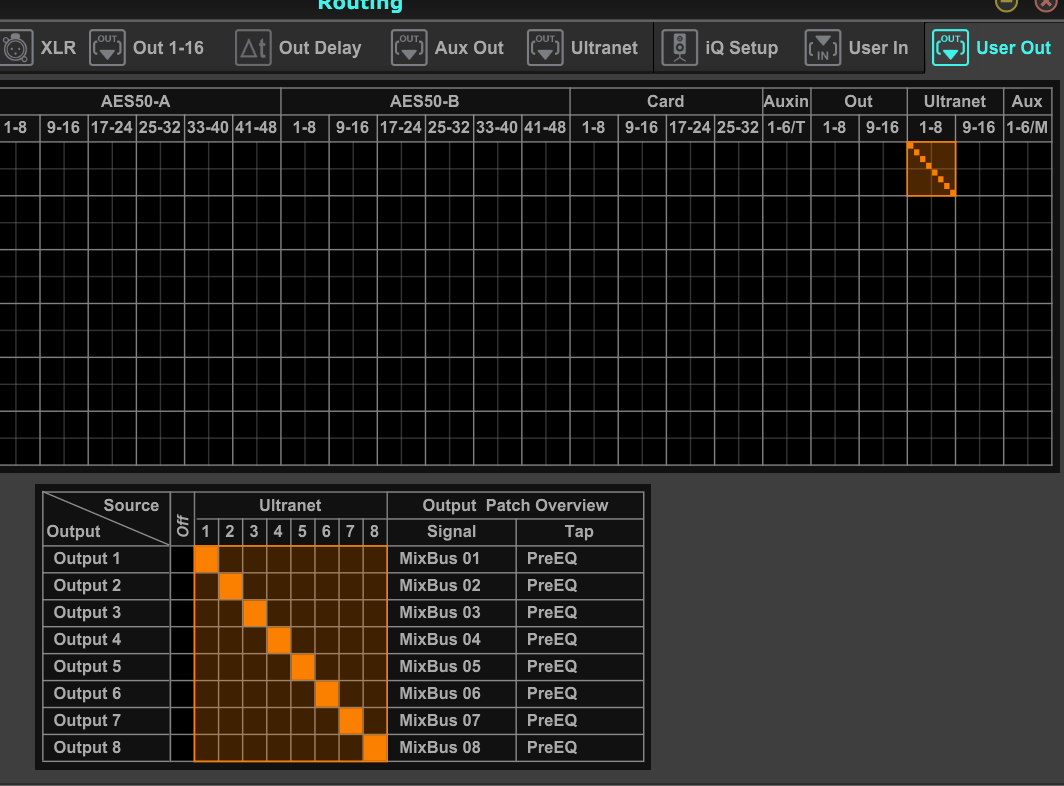Select Aux 1-6/M column header

click(1027, 128)
